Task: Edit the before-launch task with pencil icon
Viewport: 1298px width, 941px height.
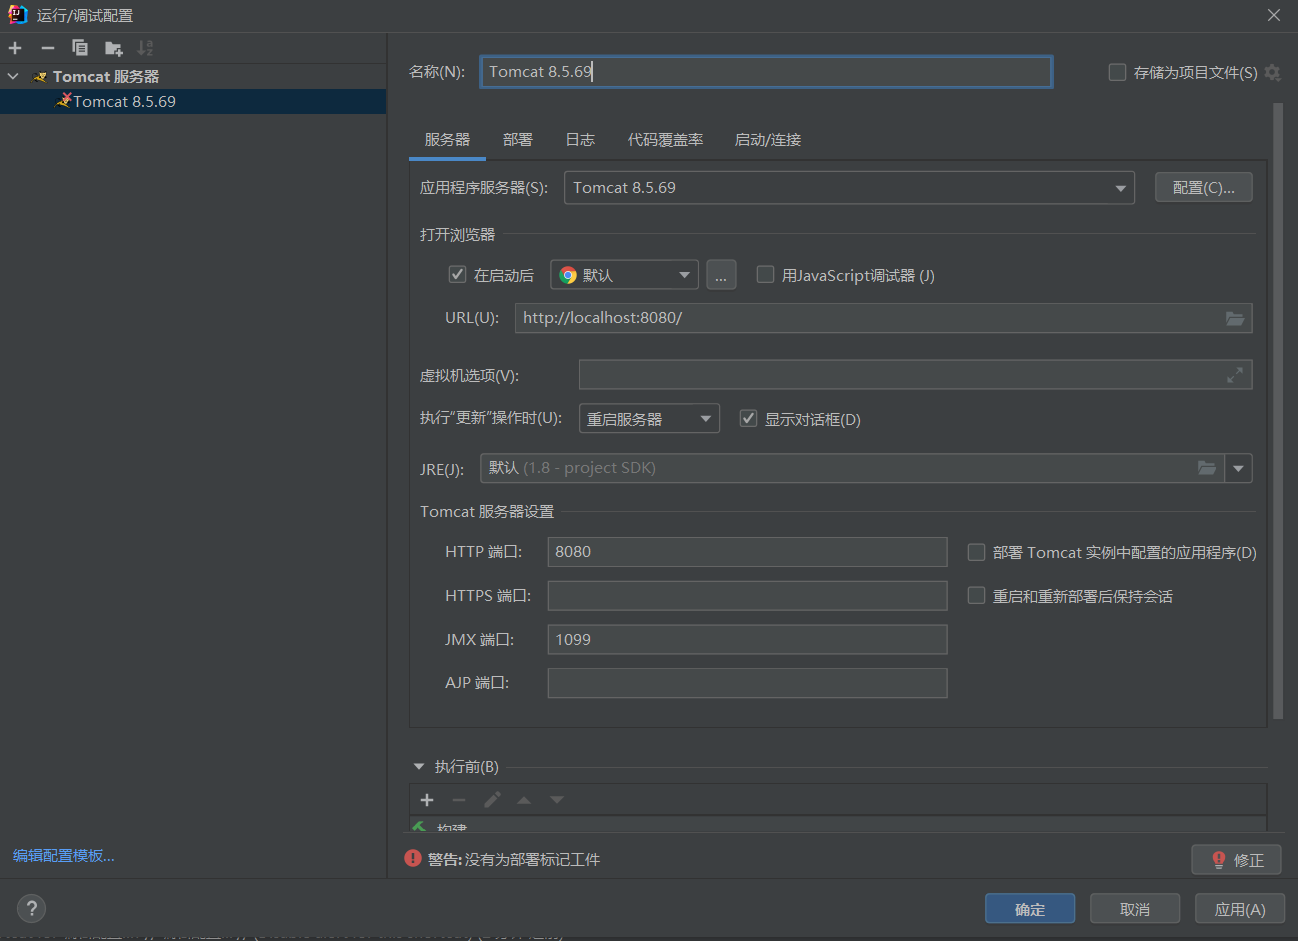Action: click(492, 800)
